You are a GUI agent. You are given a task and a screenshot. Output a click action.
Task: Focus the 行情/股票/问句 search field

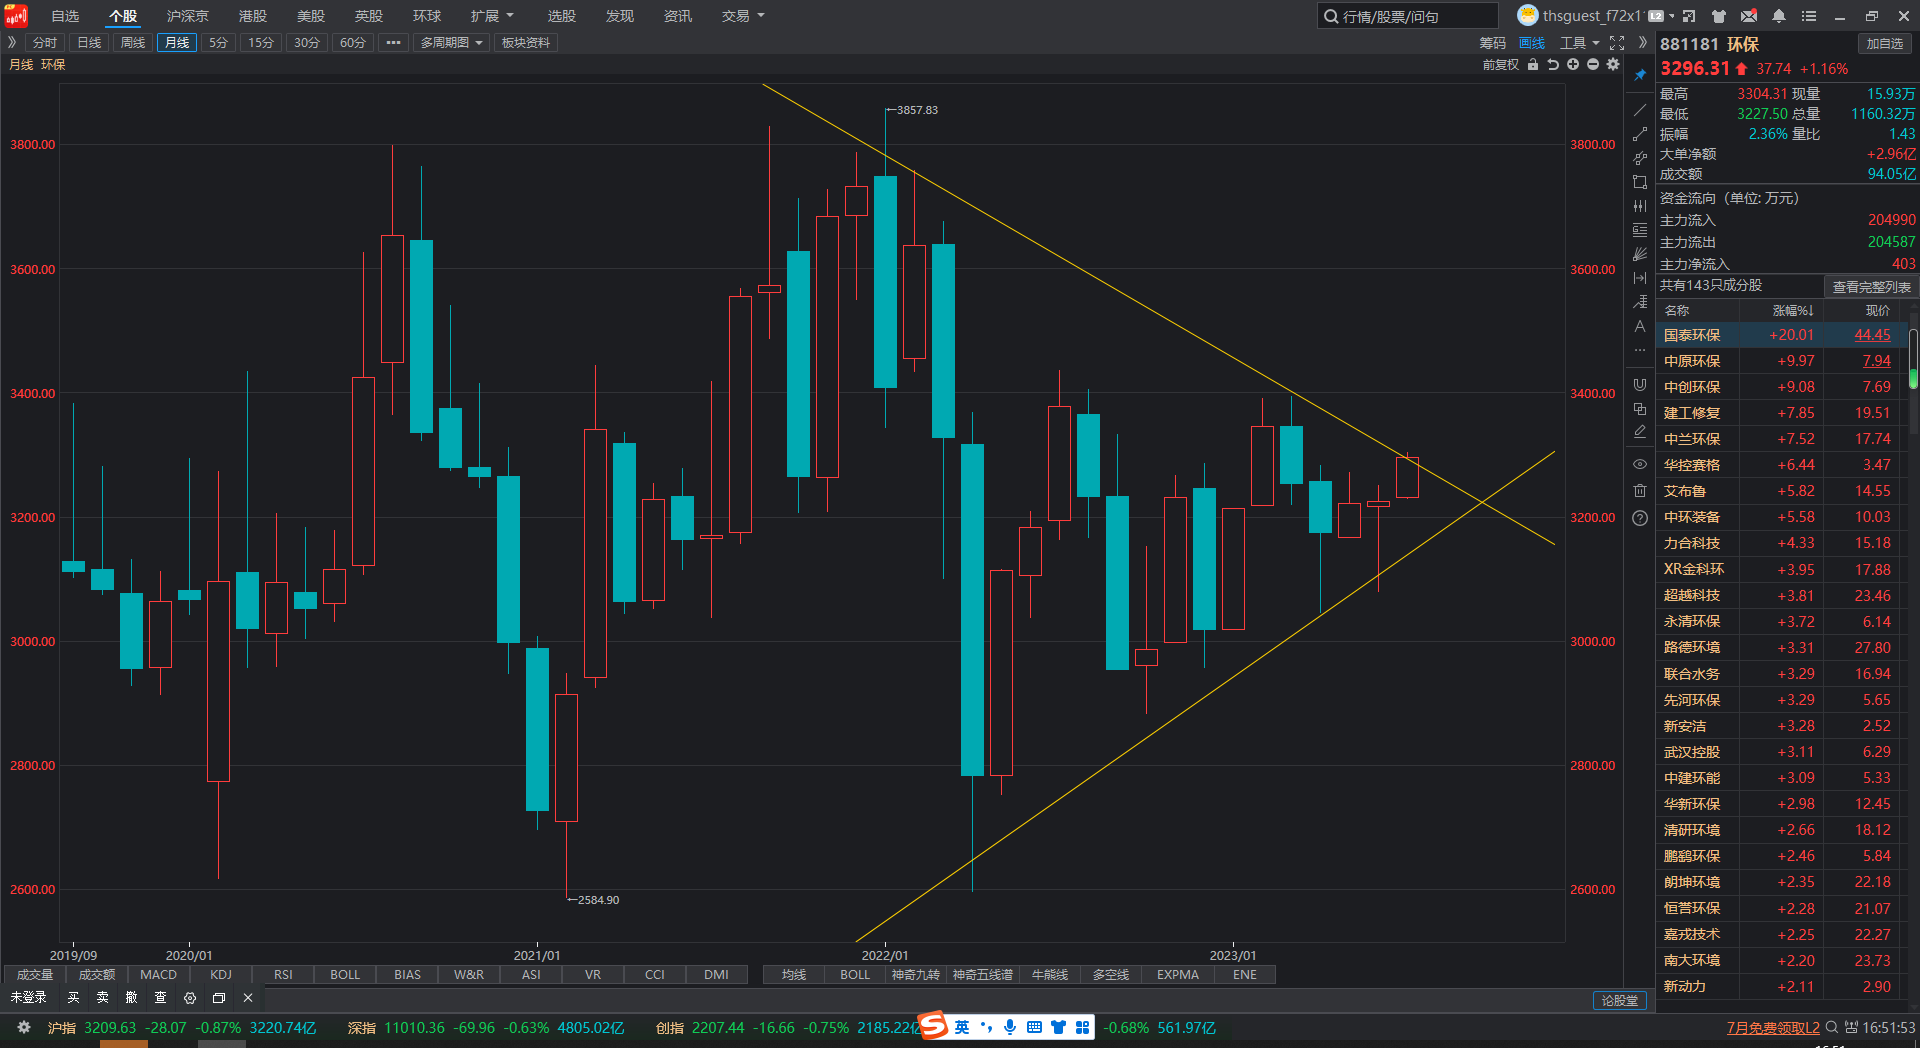tap(1408, 16)
